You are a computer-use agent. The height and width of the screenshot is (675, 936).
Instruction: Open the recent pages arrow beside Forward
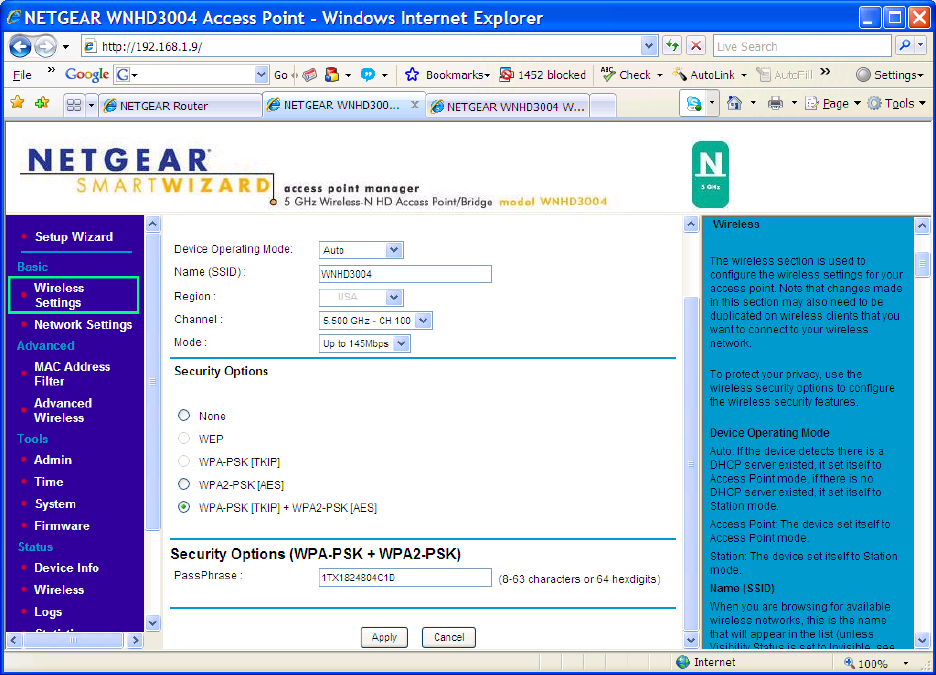pyautogui.click(x=66, y=47)
